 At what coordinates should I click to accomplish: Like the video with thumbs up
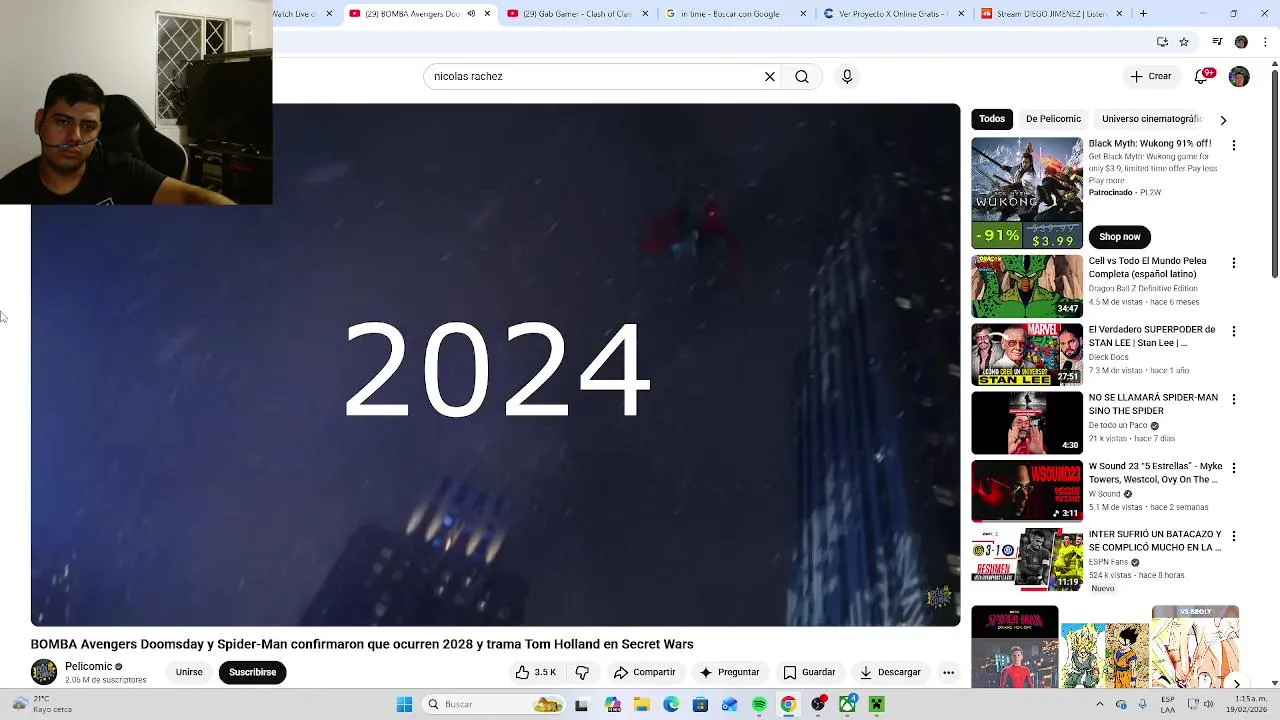tap(535, 672)
